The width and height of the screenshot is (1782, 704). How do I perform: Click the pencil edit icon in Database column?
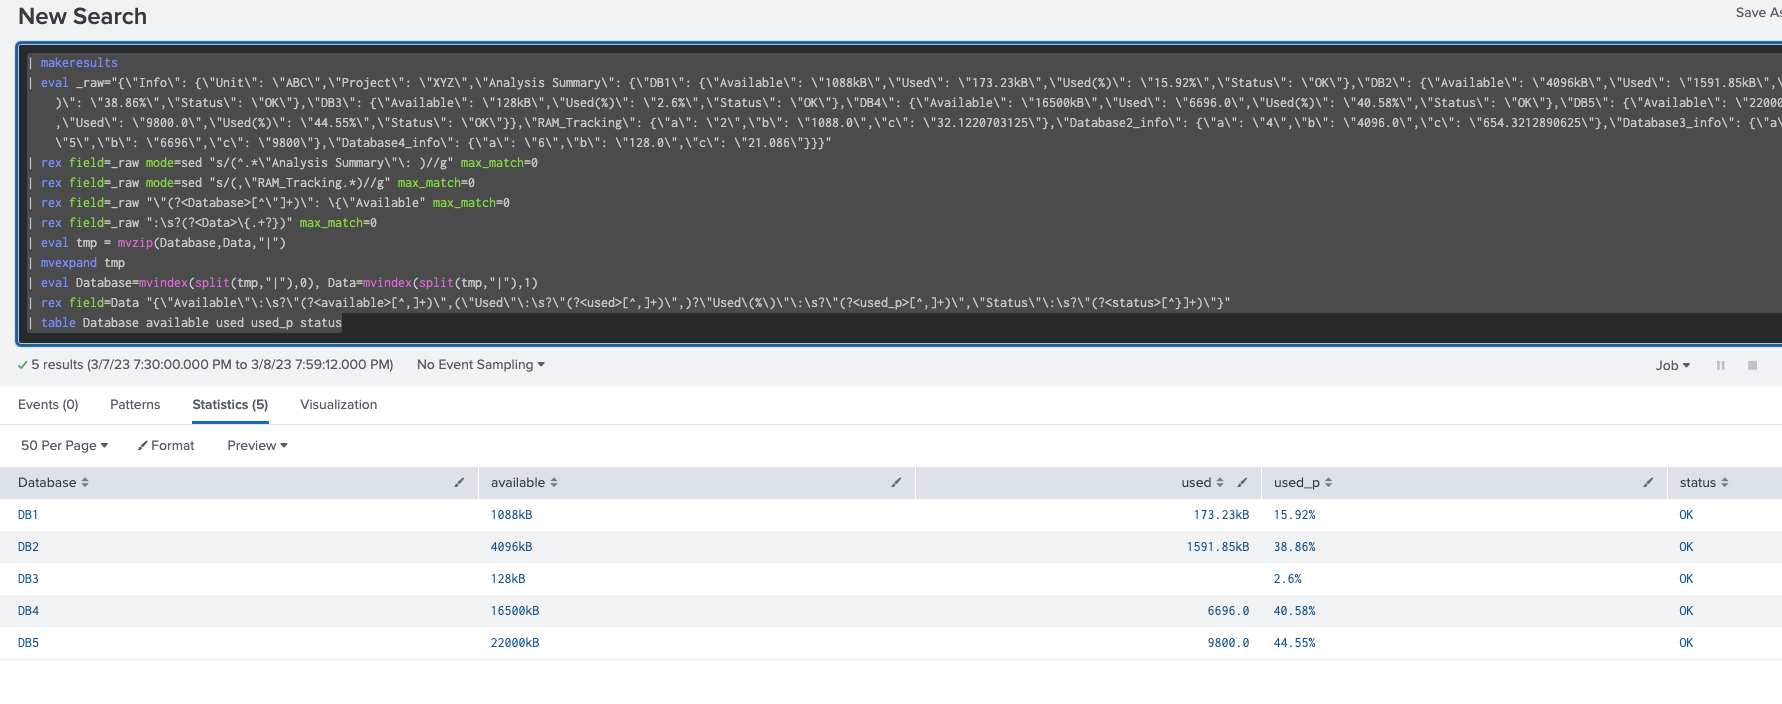(459, 482)
